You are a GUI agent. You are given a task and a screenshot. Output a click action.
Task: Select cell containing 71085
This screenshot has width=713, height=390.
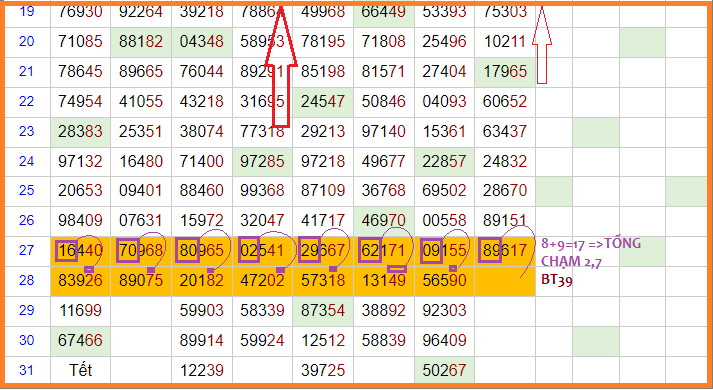[80, 42]
